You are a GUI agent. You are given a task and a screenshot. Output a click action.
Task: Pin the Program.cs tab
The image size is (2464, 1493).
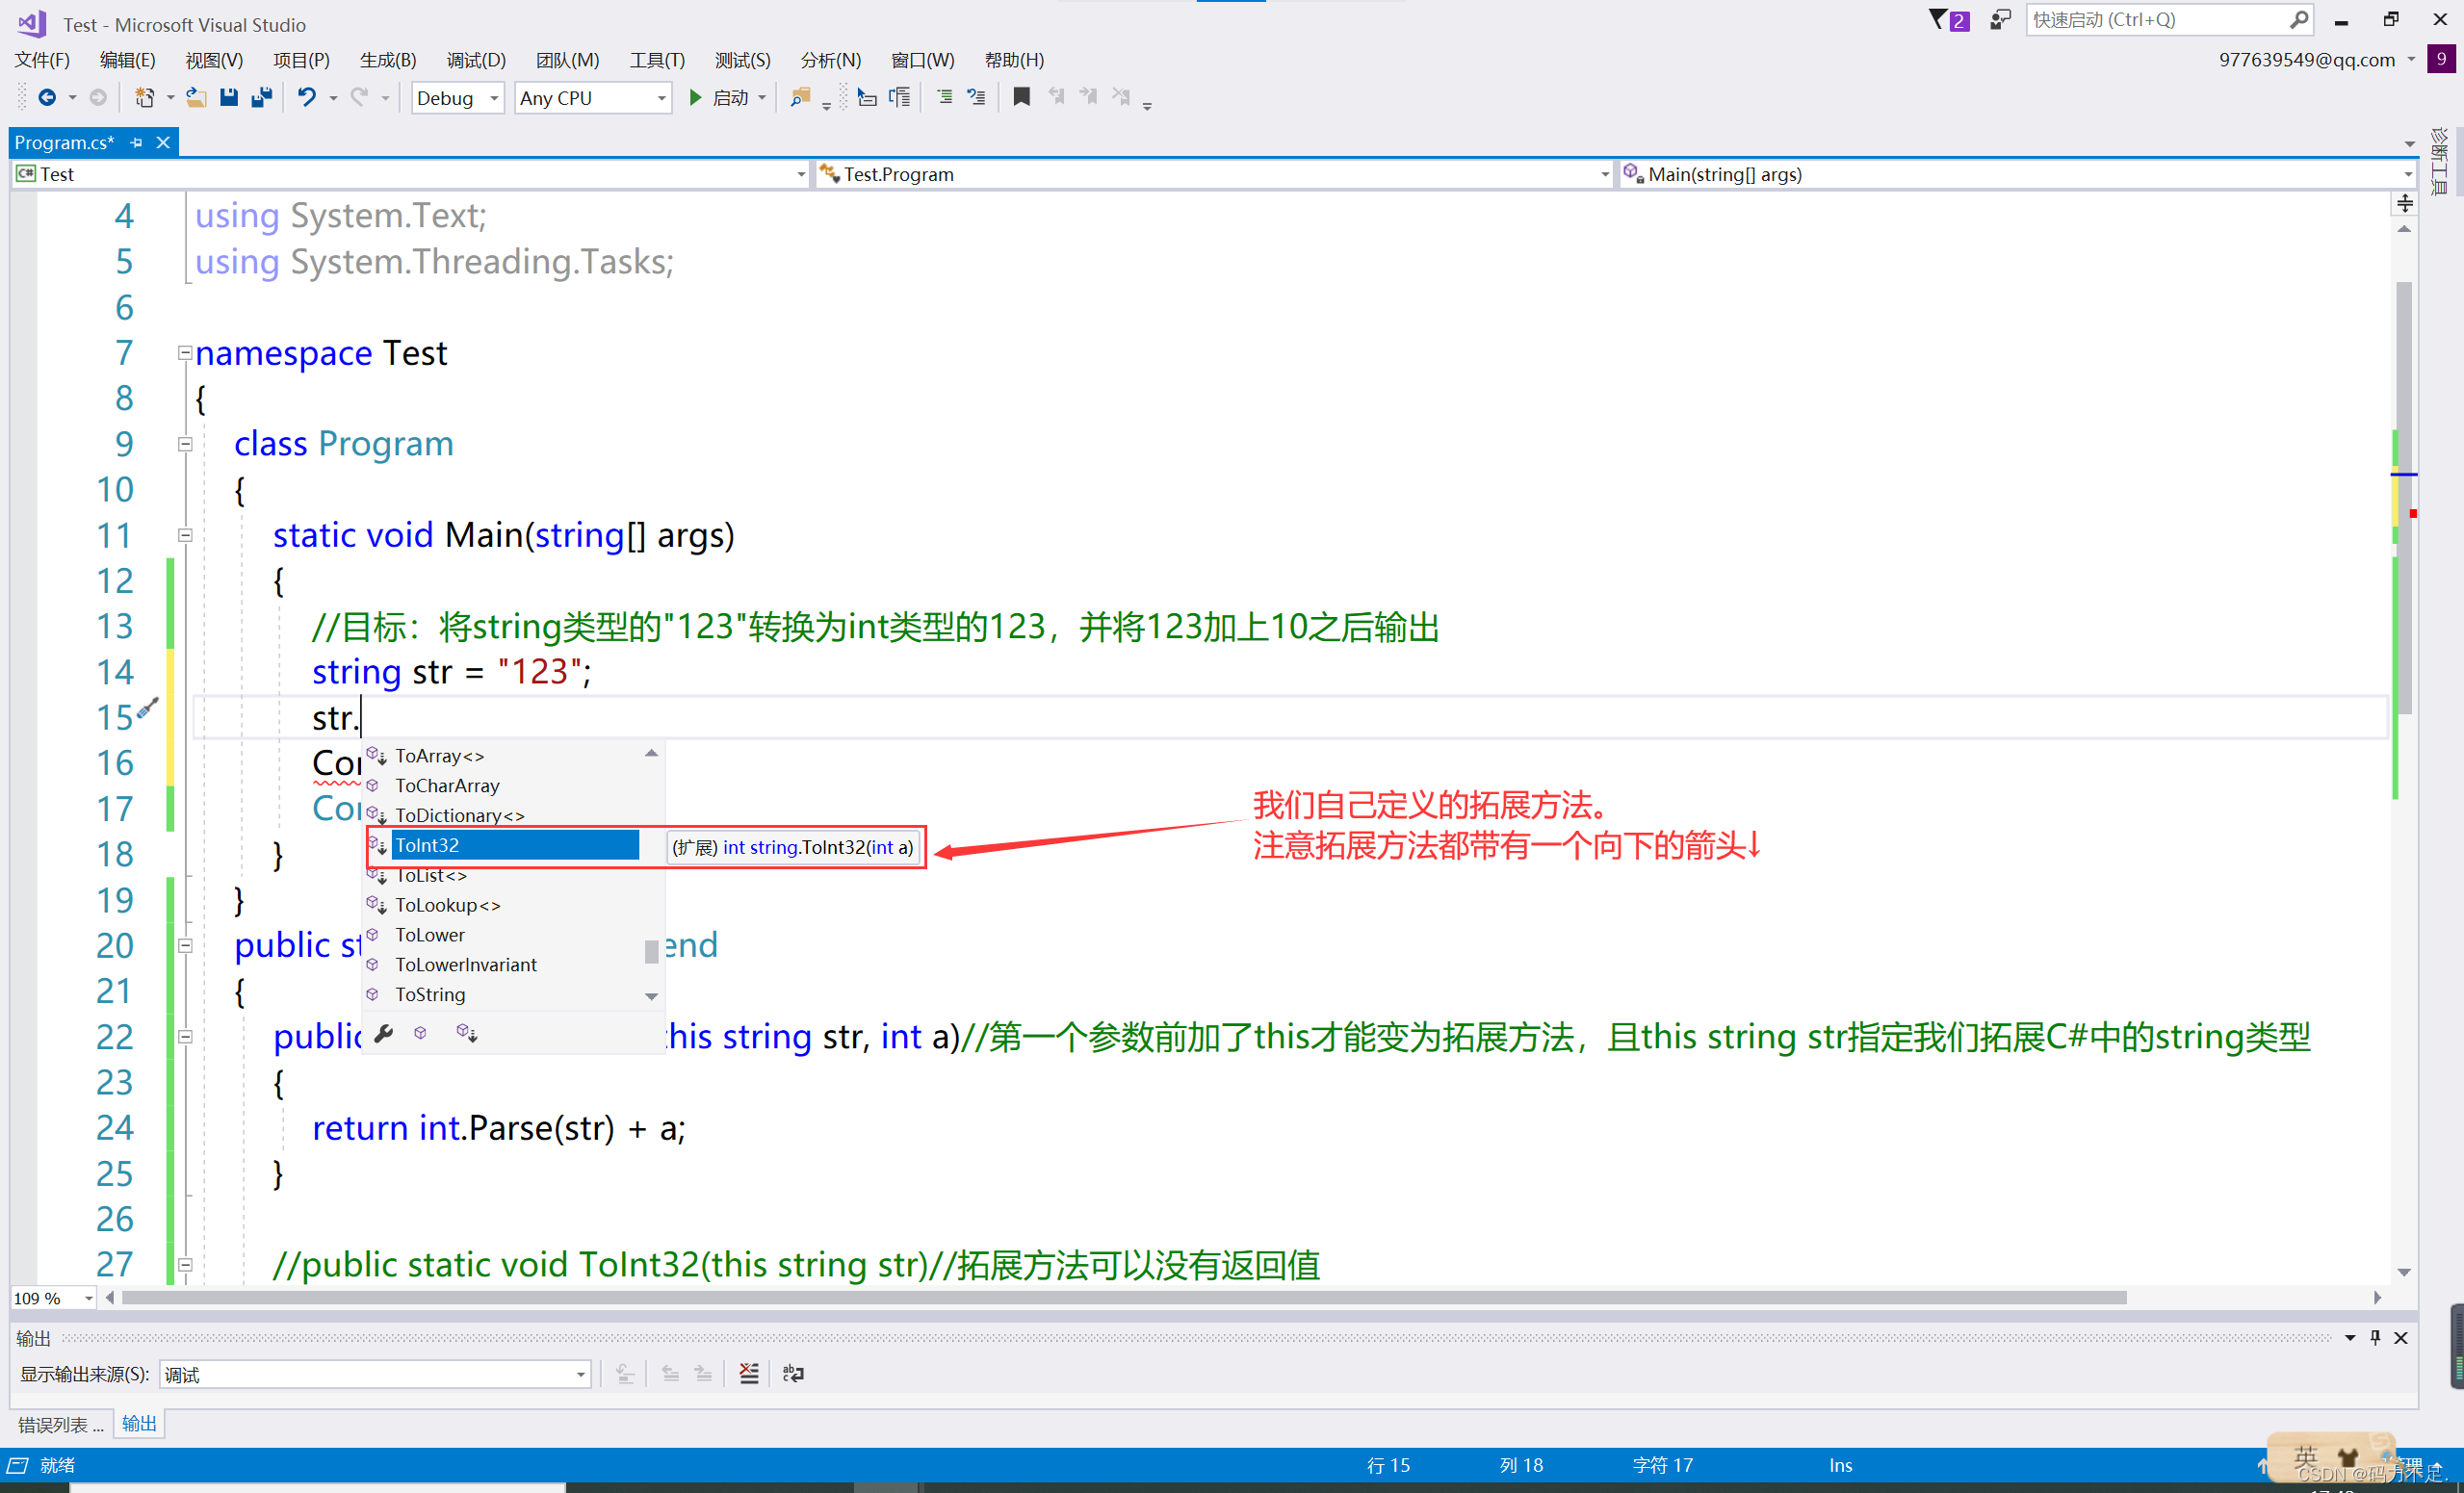136,143
